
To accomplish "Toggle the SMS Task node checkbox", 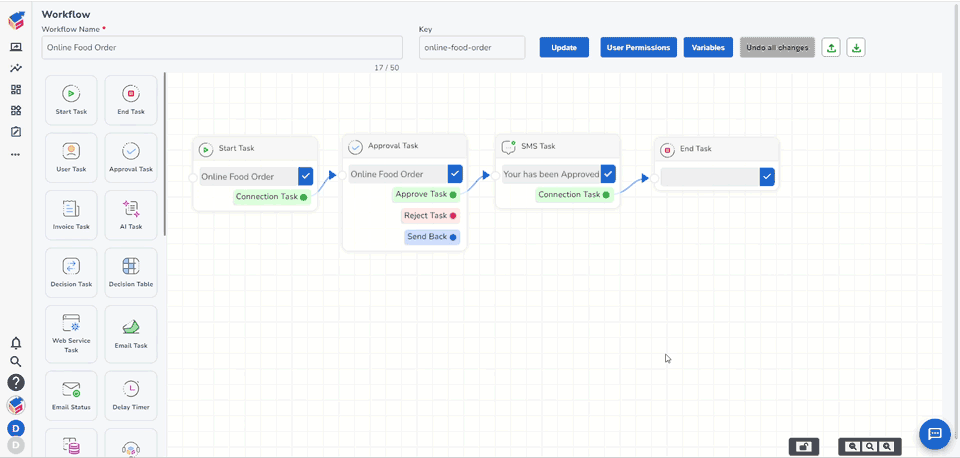I will [608, 174].
